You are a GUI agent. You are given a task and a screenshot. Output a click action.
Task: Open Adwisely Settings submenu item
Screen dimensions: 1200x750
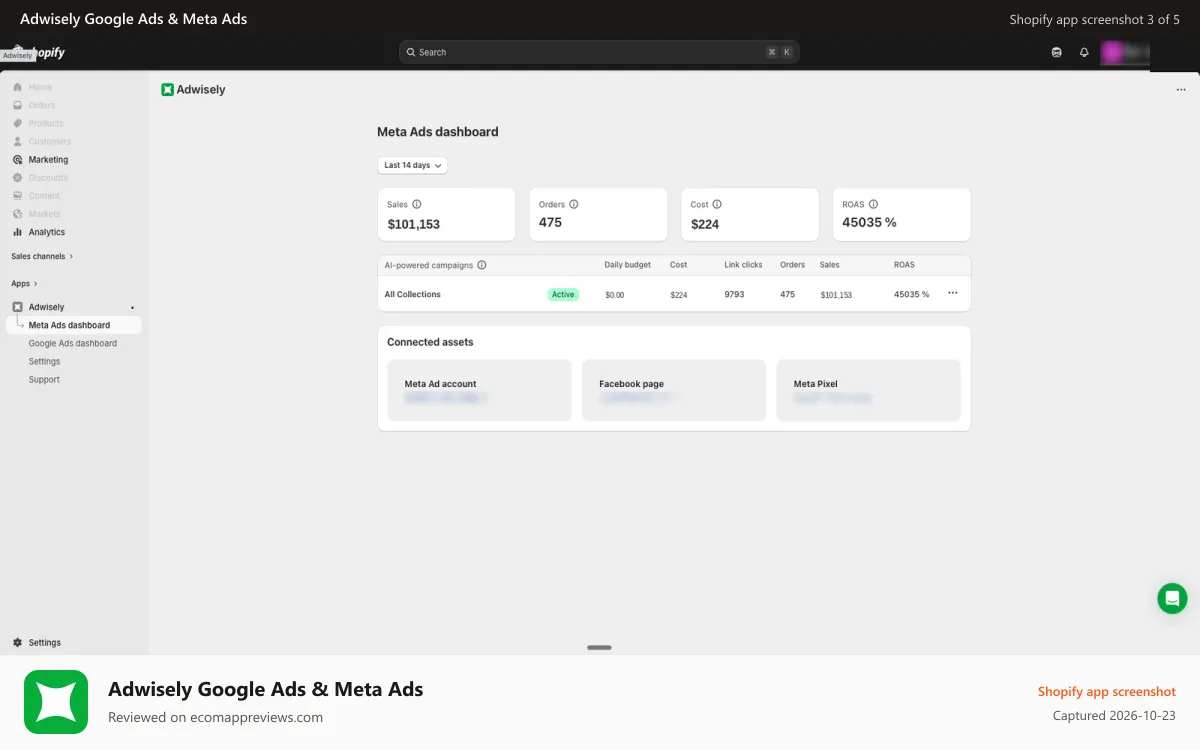[44, 361]
